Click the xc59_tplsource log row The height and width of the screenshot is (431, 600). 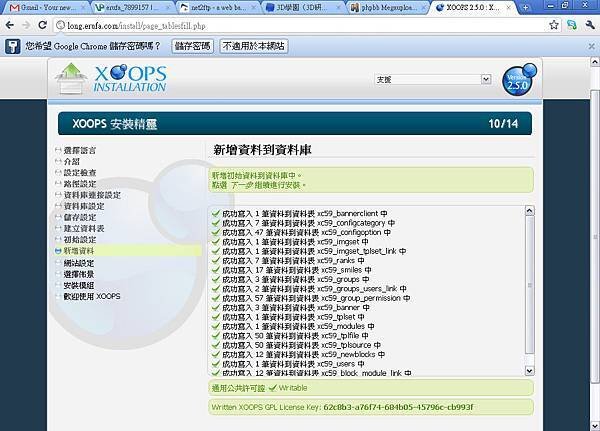pos(296,345)
